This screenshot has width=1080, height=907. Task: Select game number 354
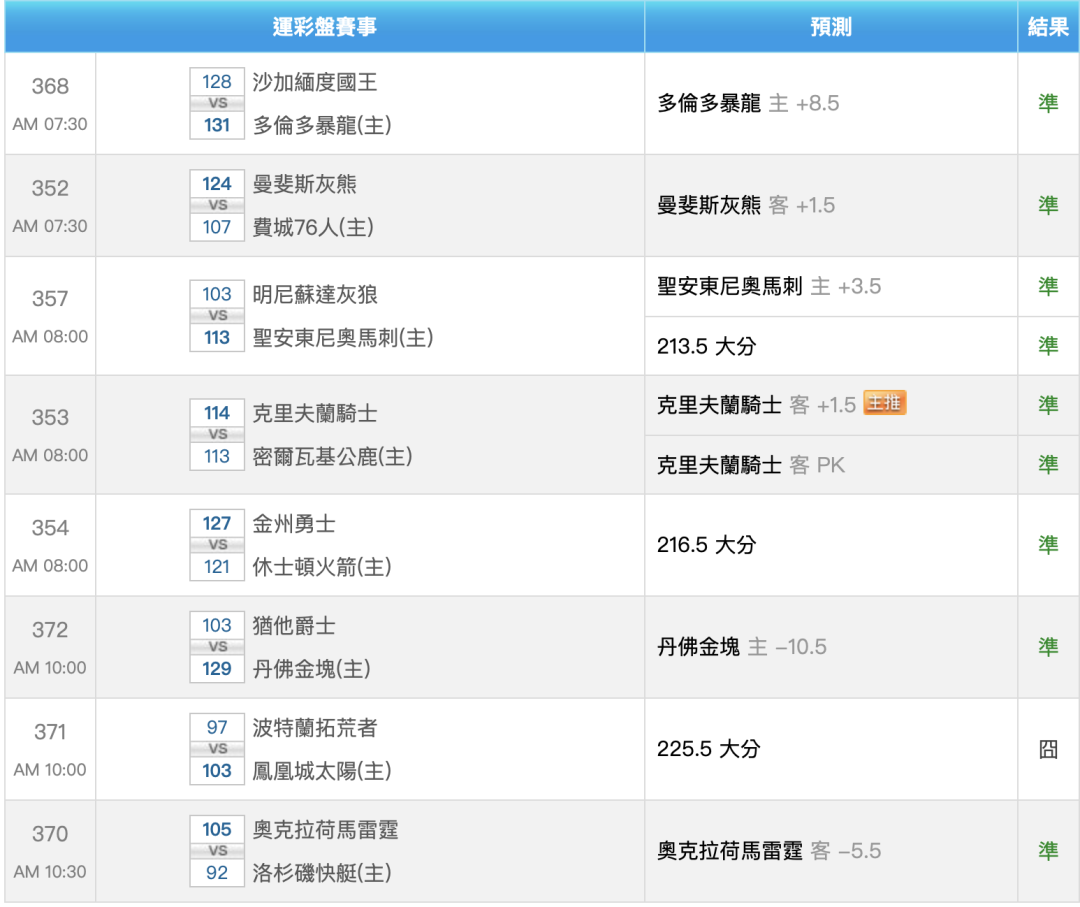tap(50, 528)
